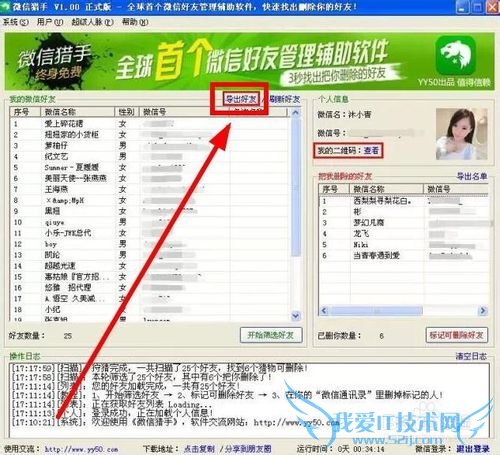The image size is (500, 455).
Task: Click 微信名称 header in deleted-friends table
Action: pyautogui.click(x=387, y=189)
